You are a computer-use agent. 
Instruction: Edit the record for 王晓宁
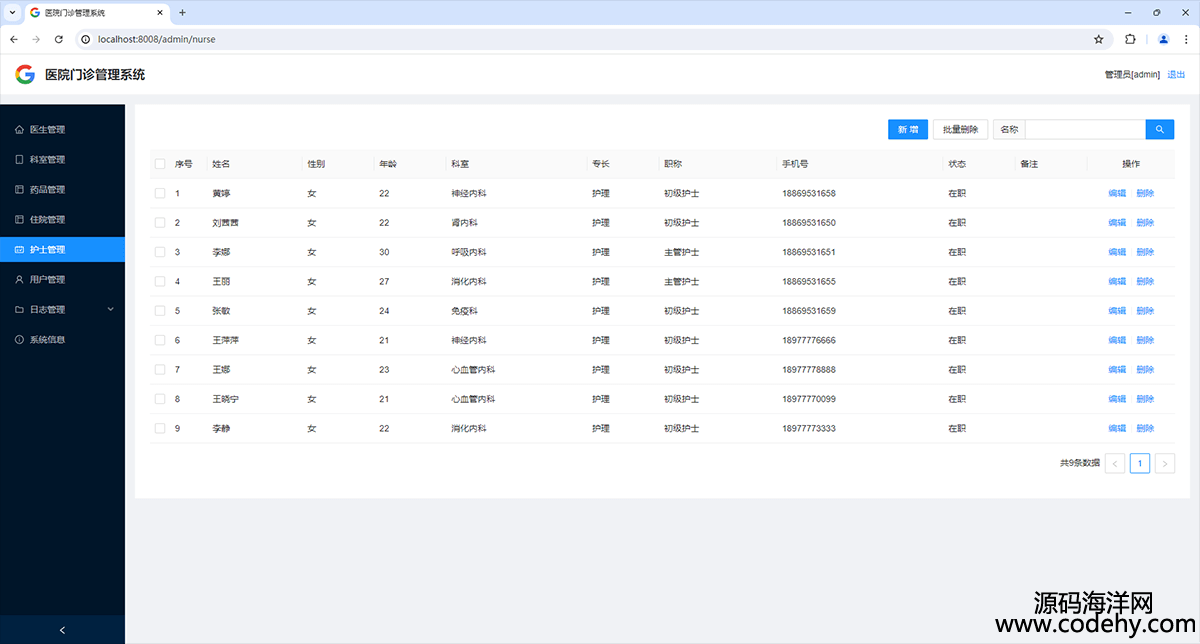click(1117, 399)
